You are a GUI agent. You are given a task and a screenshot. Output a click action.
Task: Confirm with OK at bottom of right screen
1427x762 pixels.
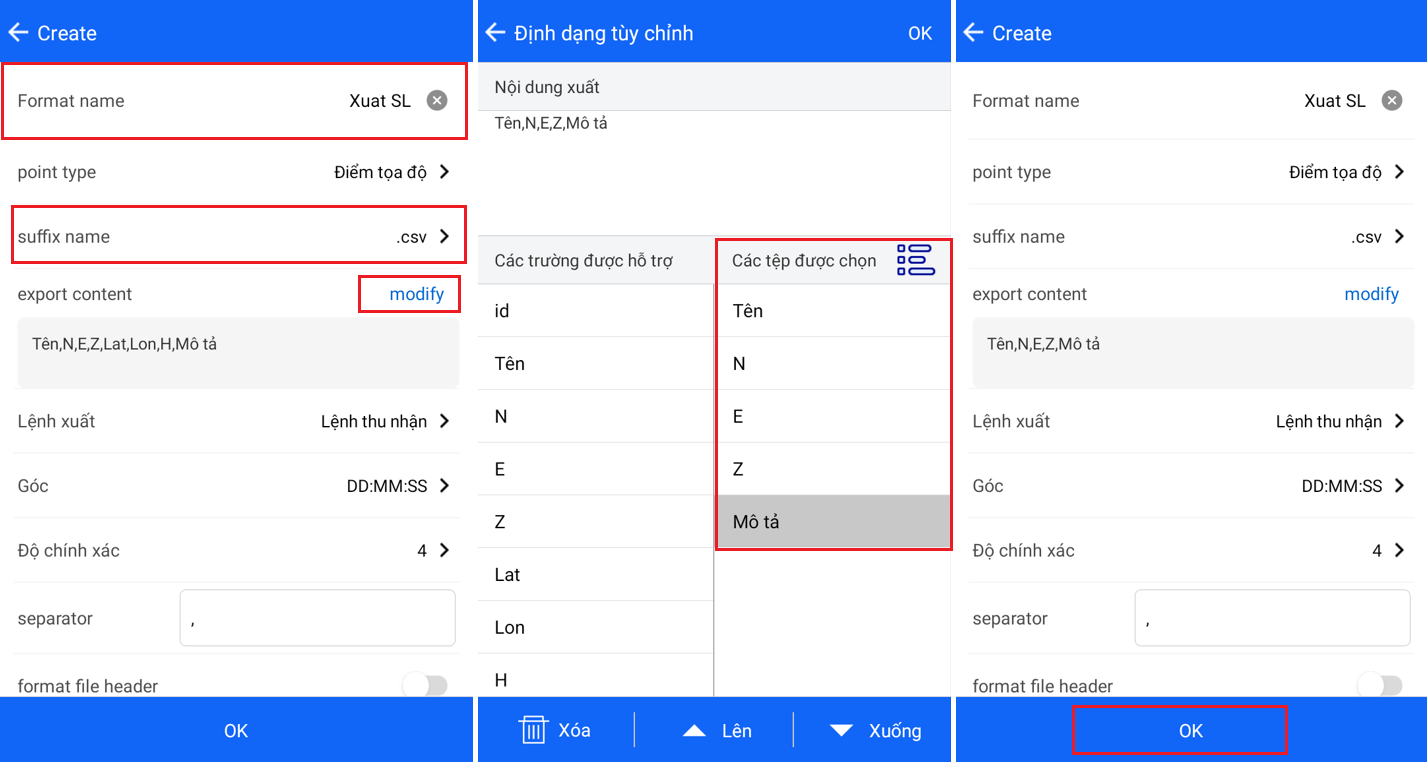click(x=1191, y=730)
